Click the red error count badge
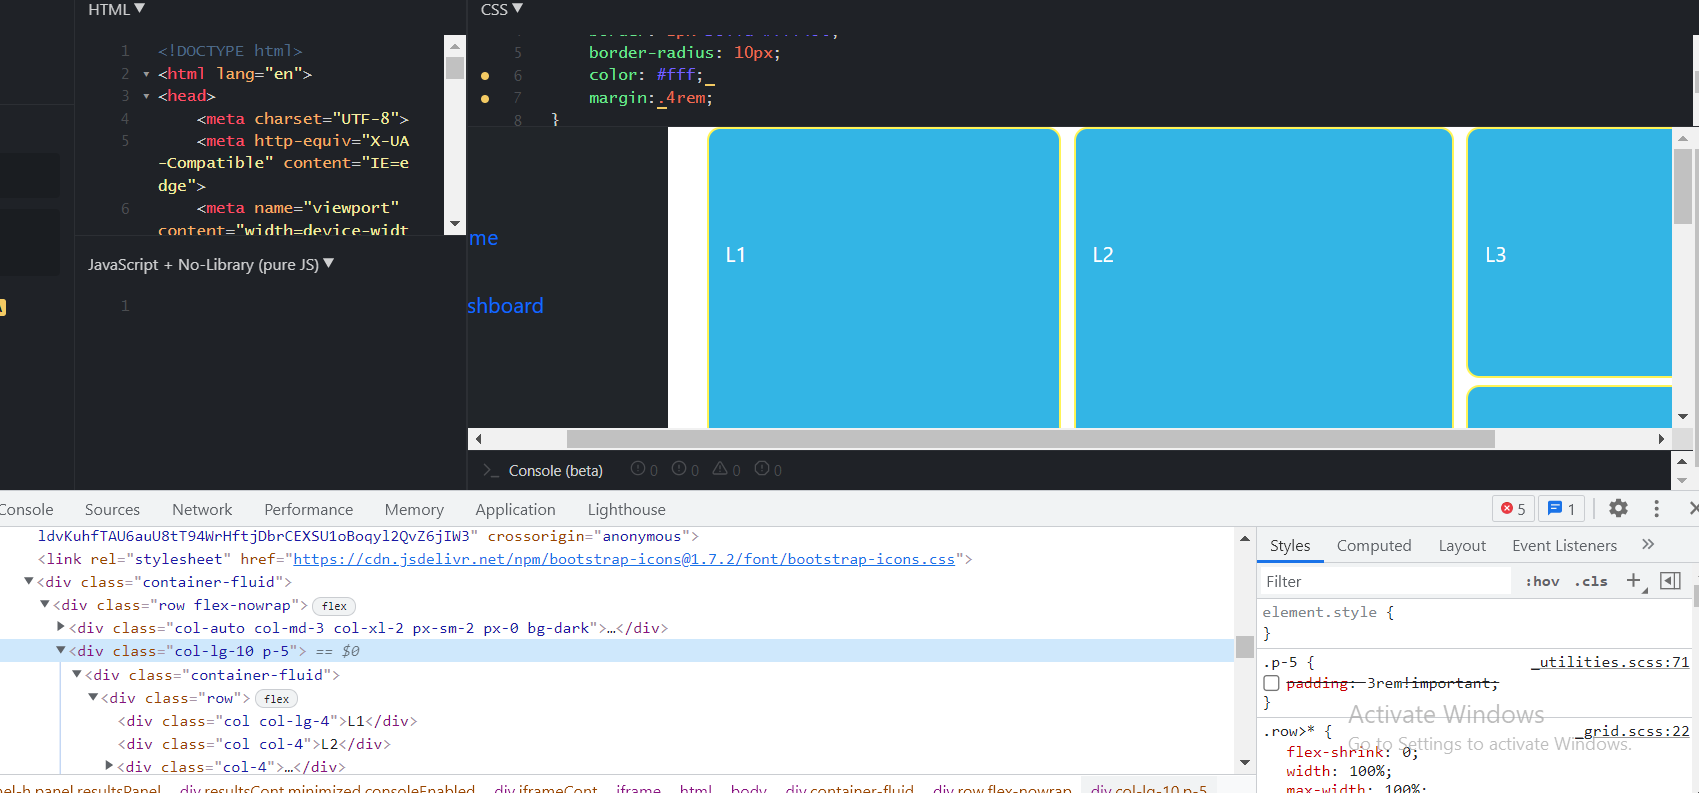The height and width of the screenshot is (793, 1699). coord(1513,509)
